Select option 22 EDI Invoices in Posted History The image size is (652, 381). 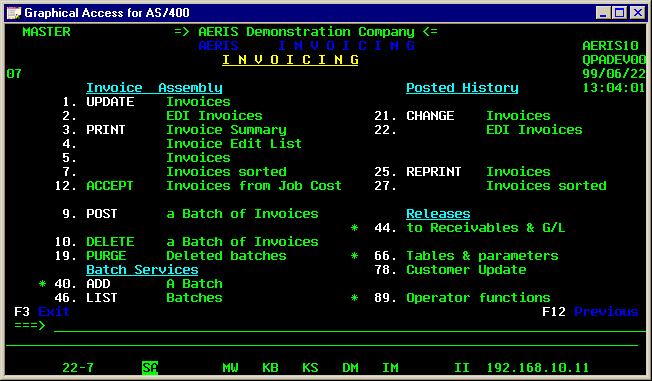click(478, 130)
